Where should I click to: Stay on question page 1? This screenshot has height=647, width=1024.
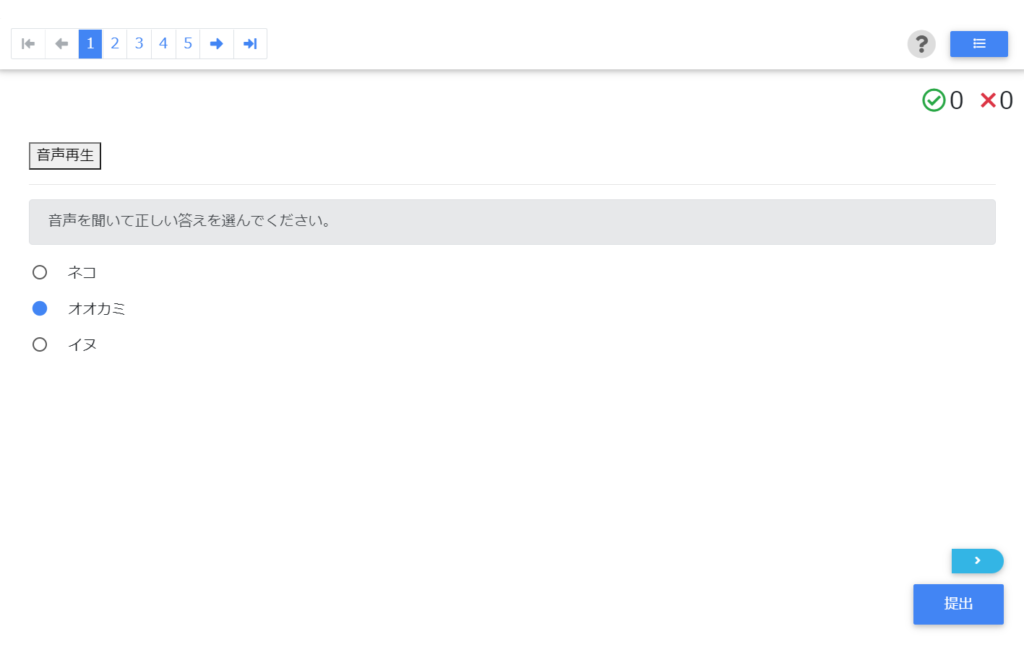point(90,44)
